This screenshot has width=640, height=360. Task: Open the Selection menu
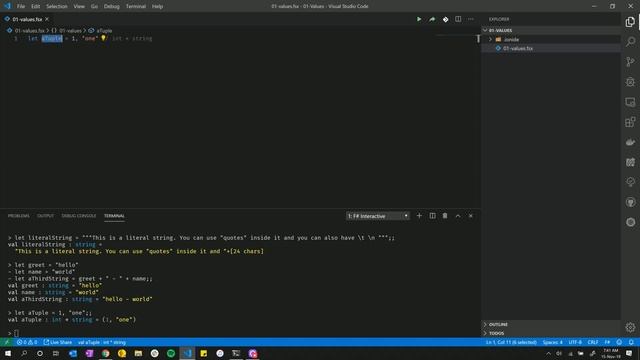click(x=57, y=6)
